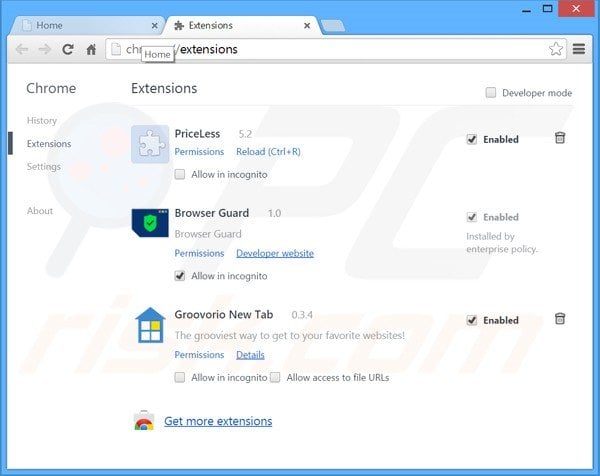The height and width of the screenshot is (476, 600).
Task: Maximize the Chrome window
Action: [x=548, y=8]
